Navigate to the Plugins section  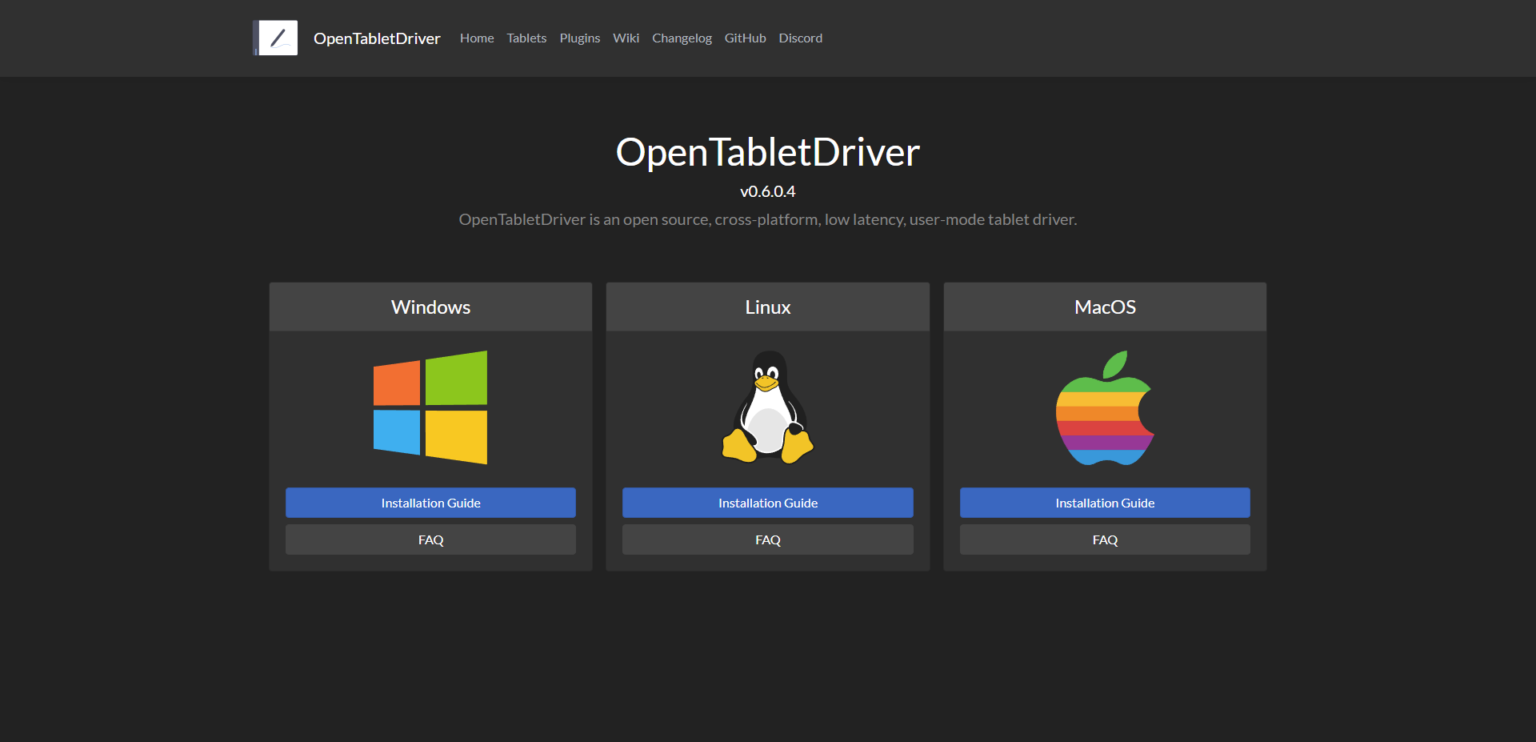[580, 38]
